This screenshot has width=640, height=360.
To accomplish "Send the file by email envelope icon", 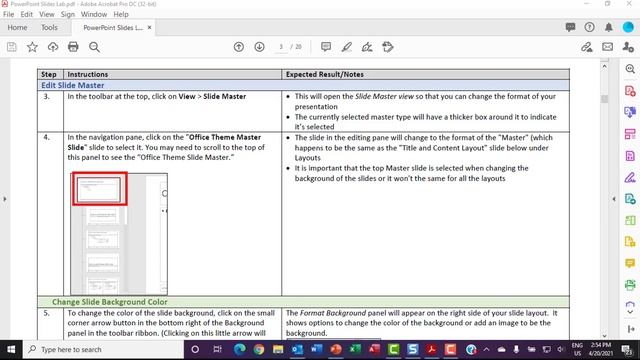I will pos(607,47).
